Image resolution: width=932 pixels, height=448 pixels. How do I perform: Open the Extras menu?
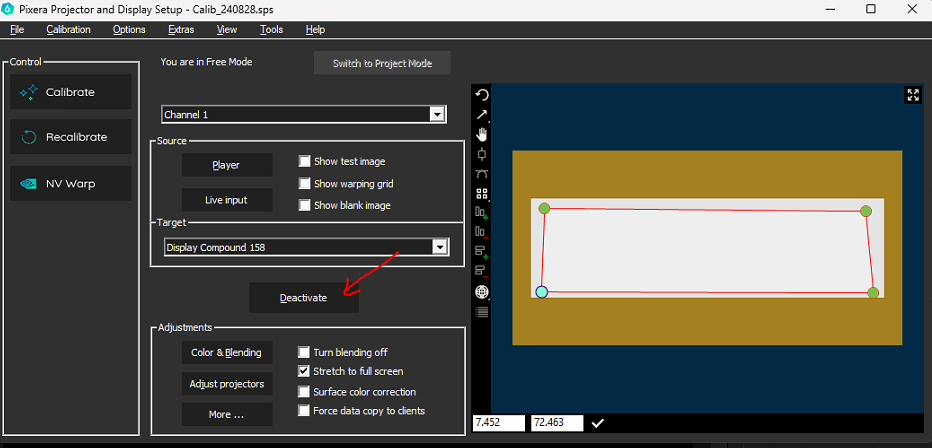pos(181,29)
